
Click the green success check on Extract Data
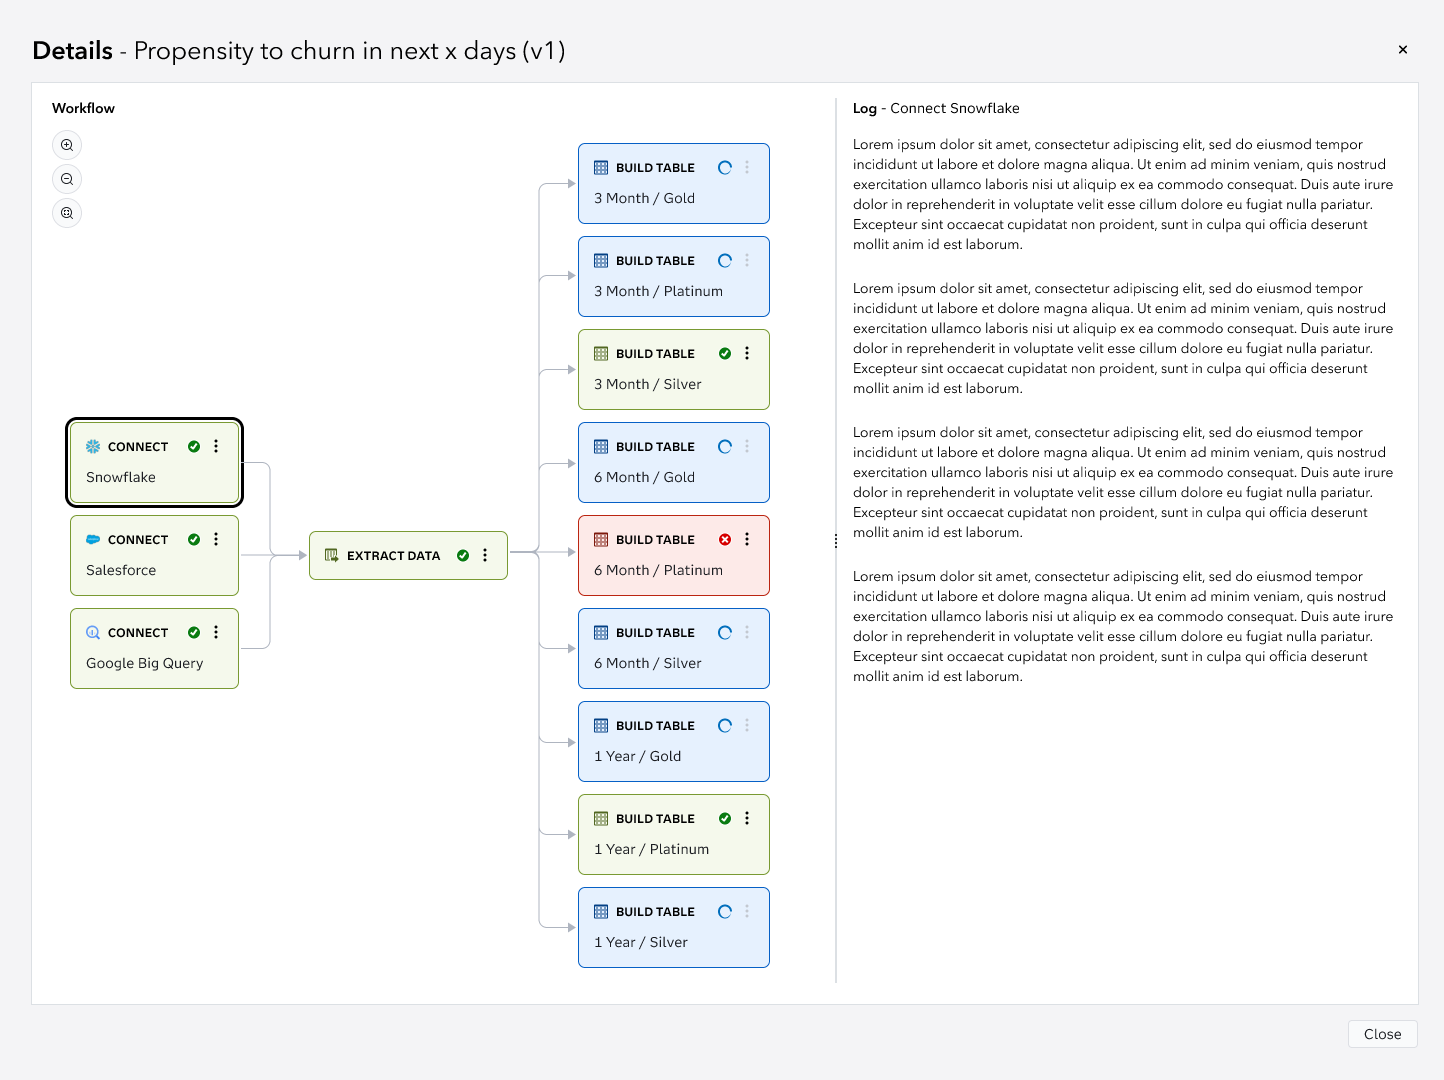click(x=462, y=555)
